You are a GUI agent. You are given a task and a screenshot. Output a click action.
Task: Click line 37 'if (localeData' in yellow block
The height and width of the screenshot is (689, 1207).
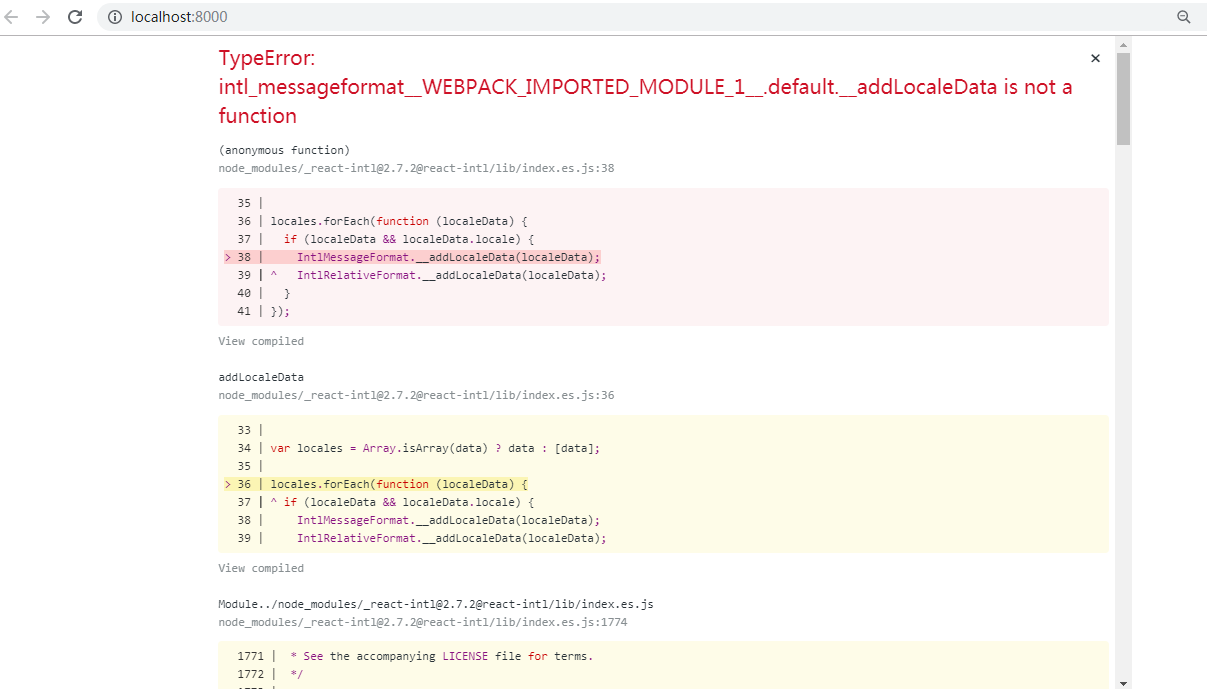pyautogui.click(x=408, y=502)
